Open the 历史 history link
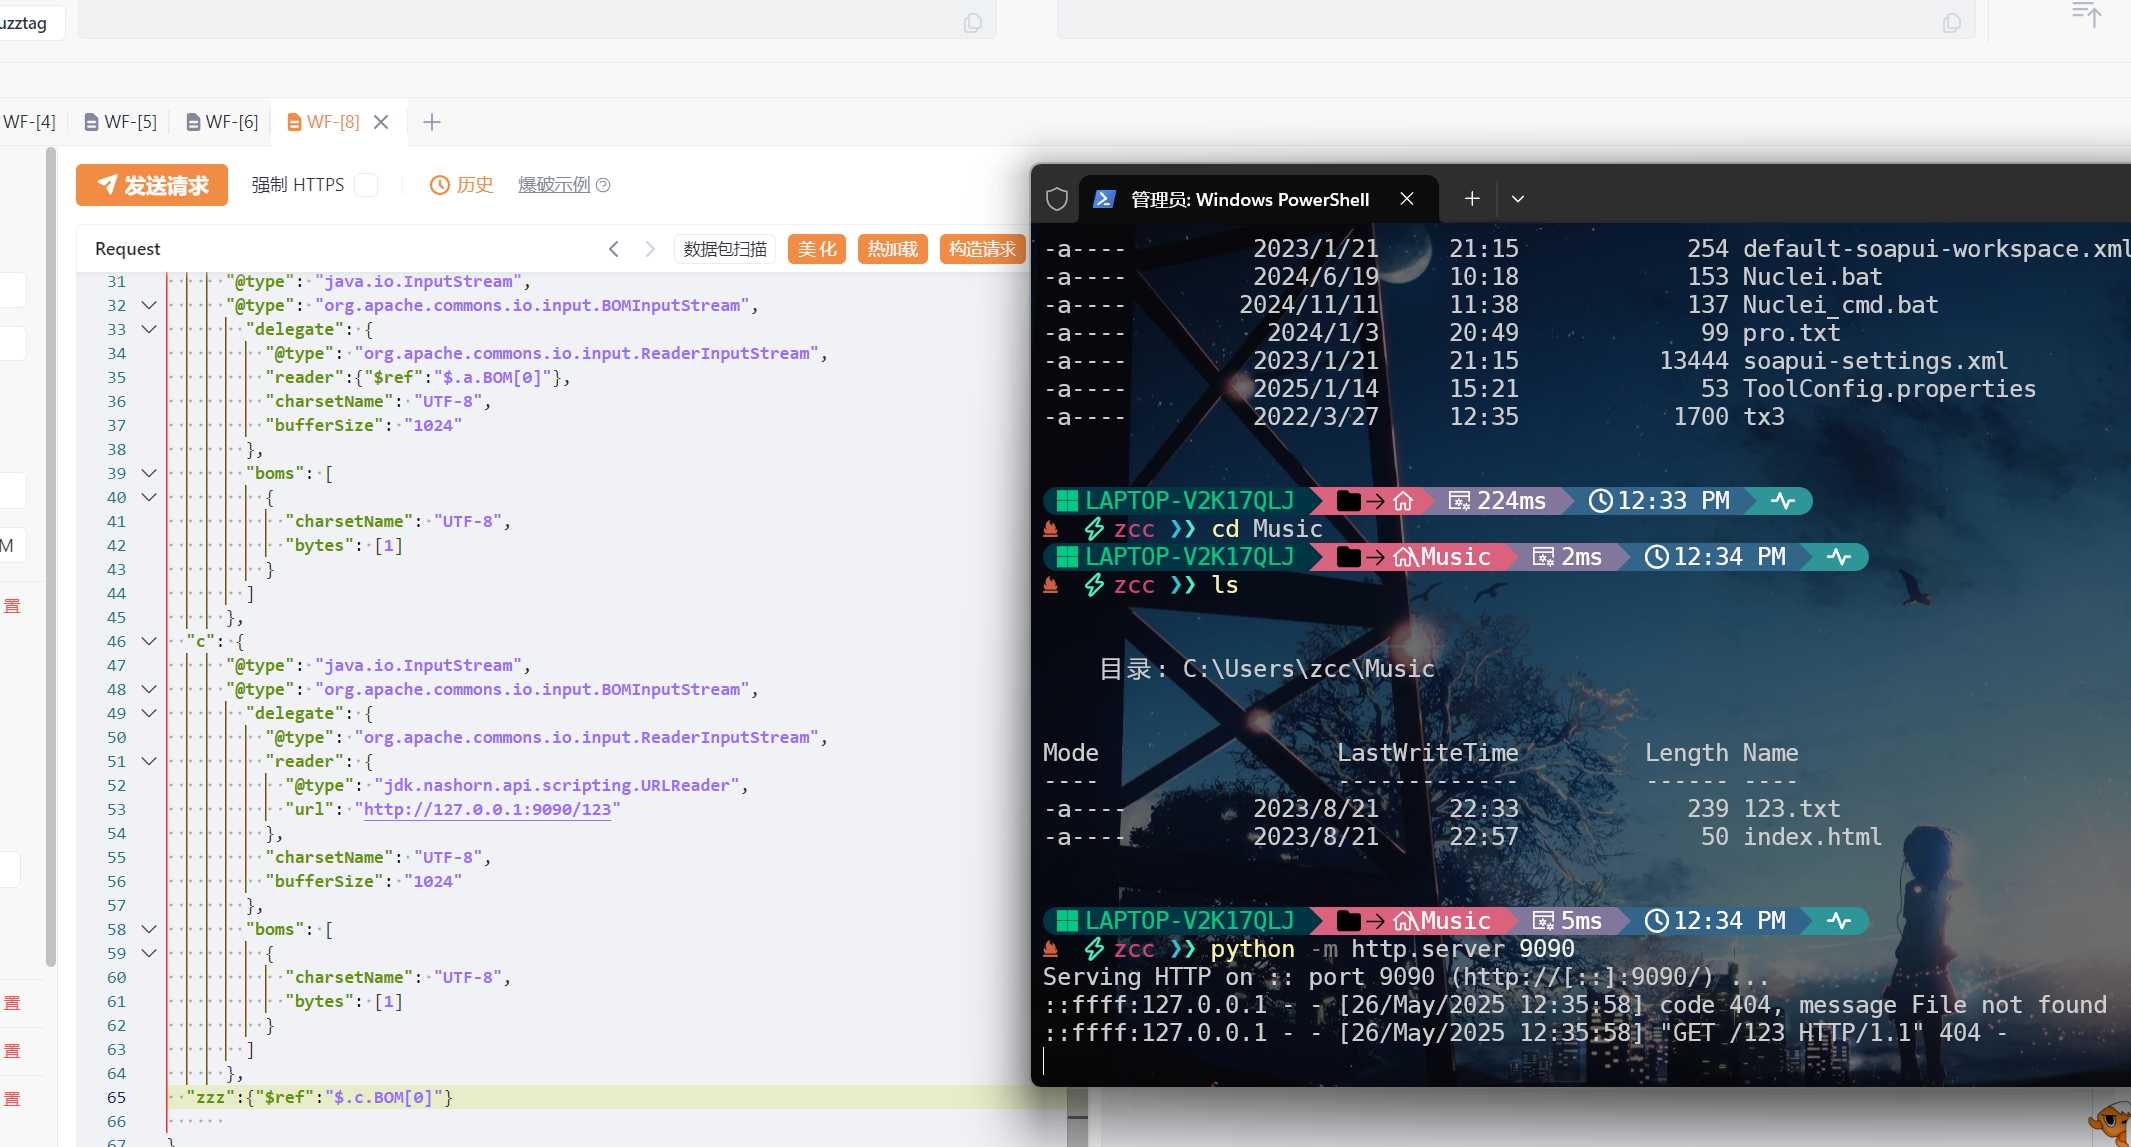The height and width of the screenshot is (1147, 2131). (x=462, y=185)
